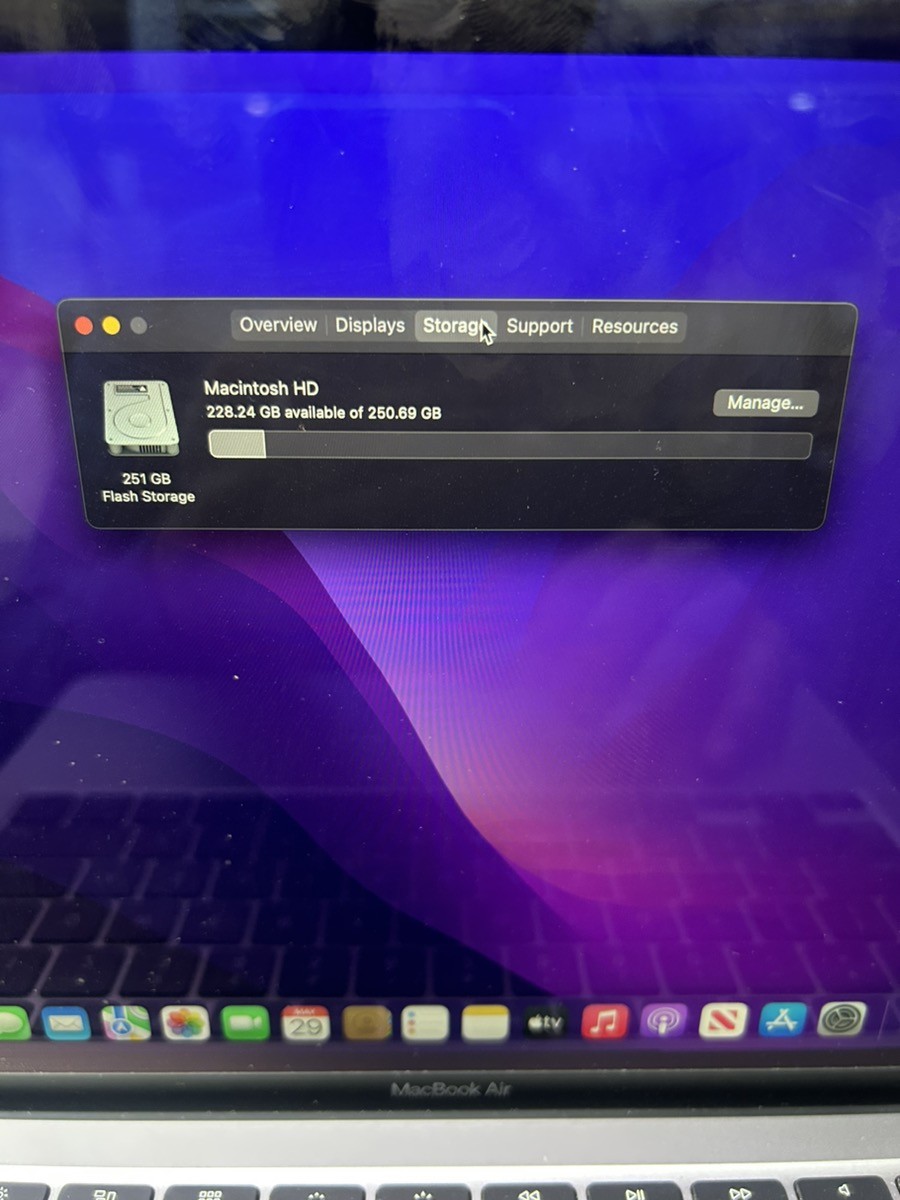900x1200 pixels.
Task: Click the 228.24 GB available text
Action: (324, 412)
